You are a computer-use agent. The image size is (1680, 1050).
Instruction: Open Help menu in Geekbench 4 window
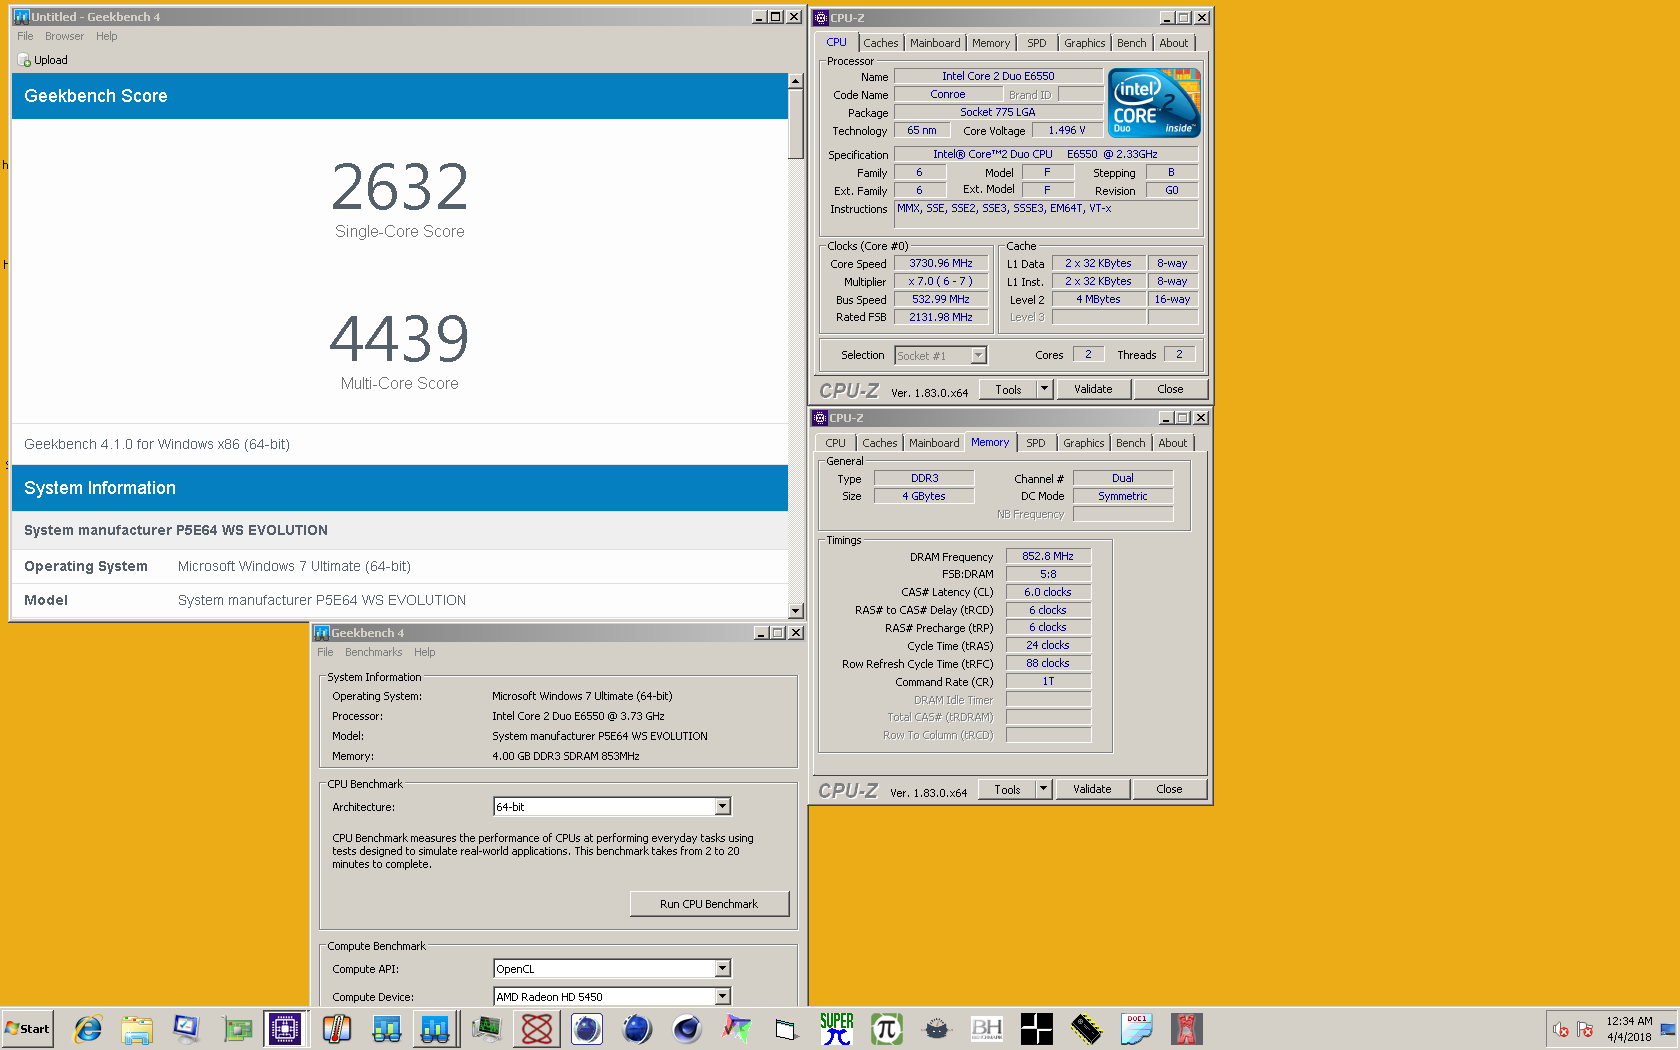[x=425, y=652]
